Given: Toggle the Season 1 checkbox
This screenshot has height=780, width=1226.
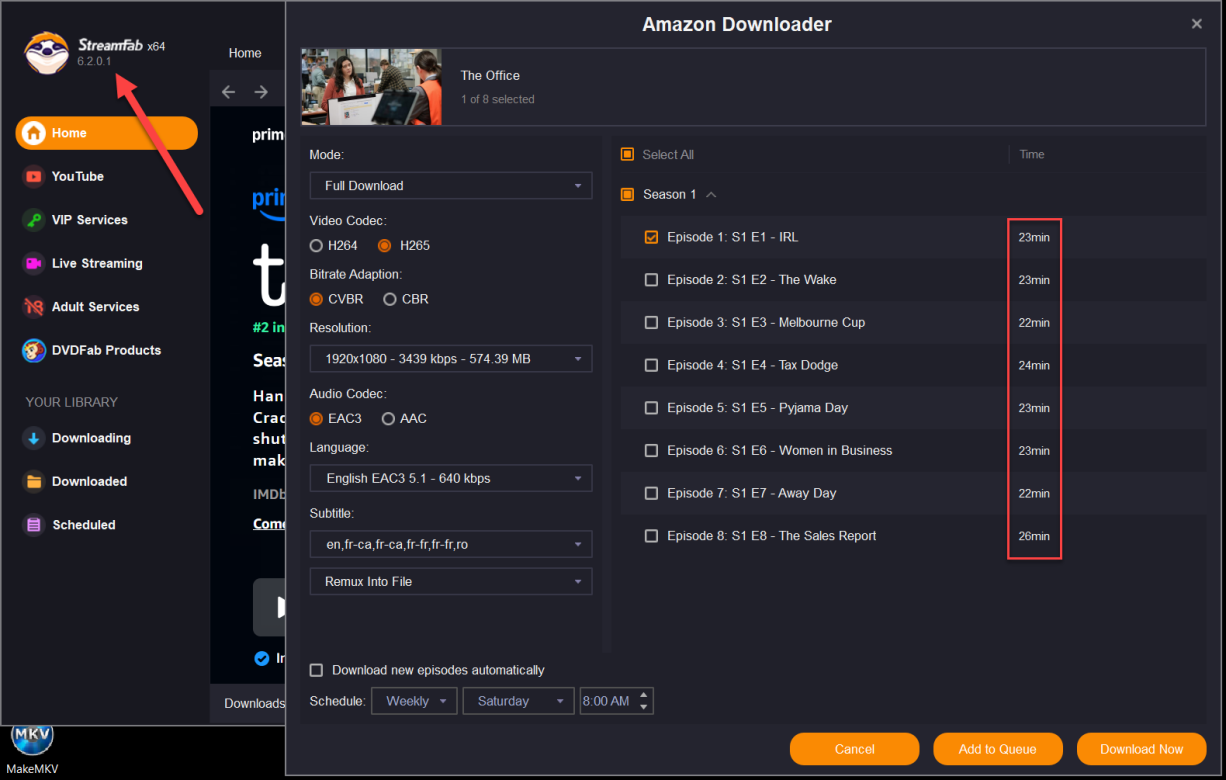Looking at the screenshot, I should tap(627, 194).
